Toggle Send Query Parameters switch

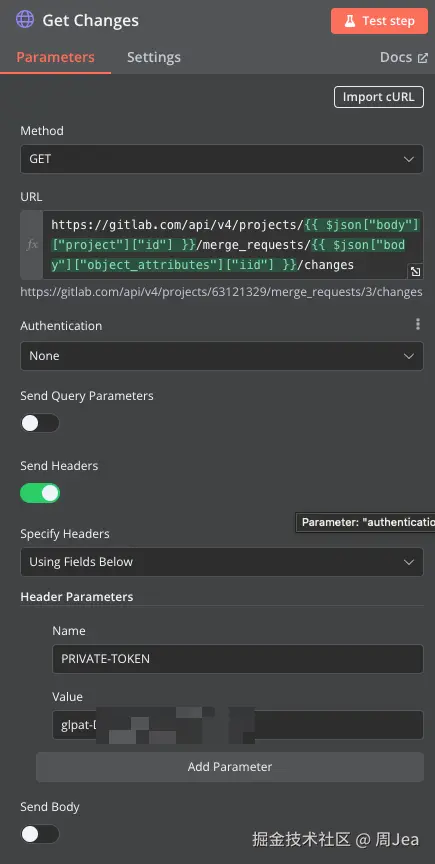40,423
